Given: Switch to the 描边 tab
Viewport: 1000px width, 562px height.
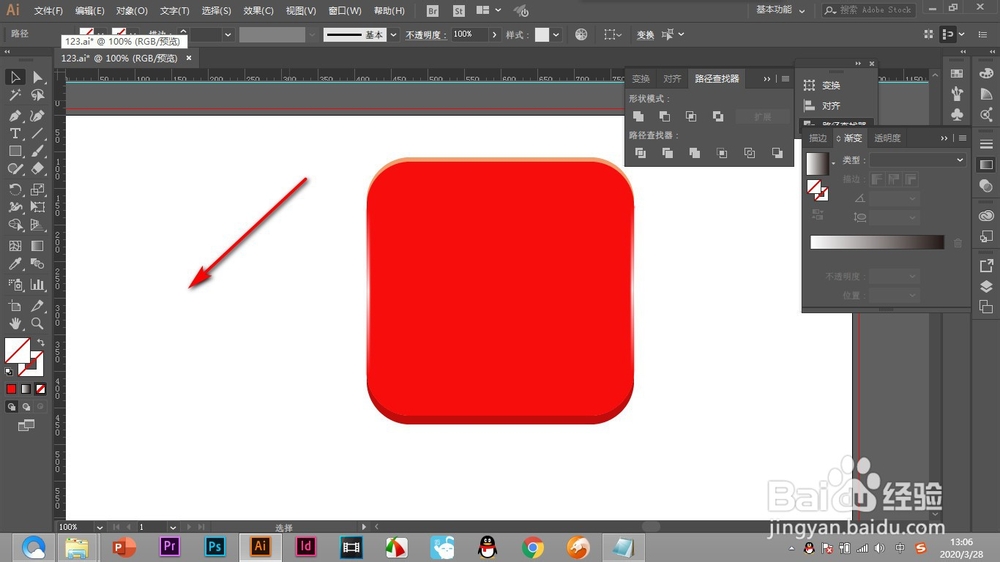Looking at the screenshot, I should coord(818,138).
